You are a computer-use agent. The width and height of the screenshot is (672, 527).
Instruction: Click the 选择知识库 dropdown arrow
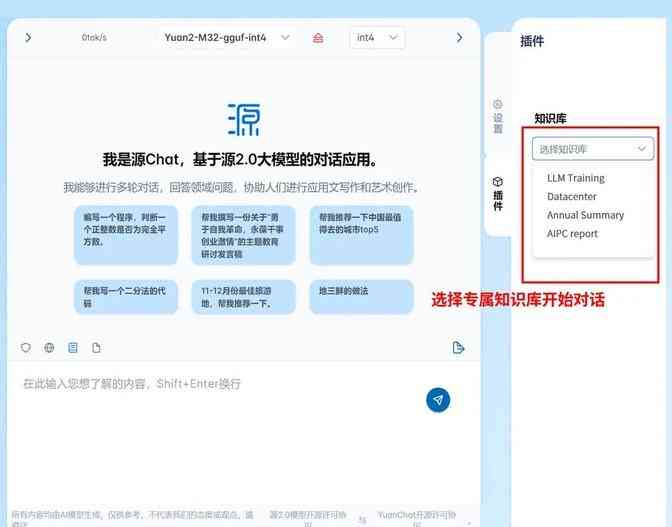(642, 149)
